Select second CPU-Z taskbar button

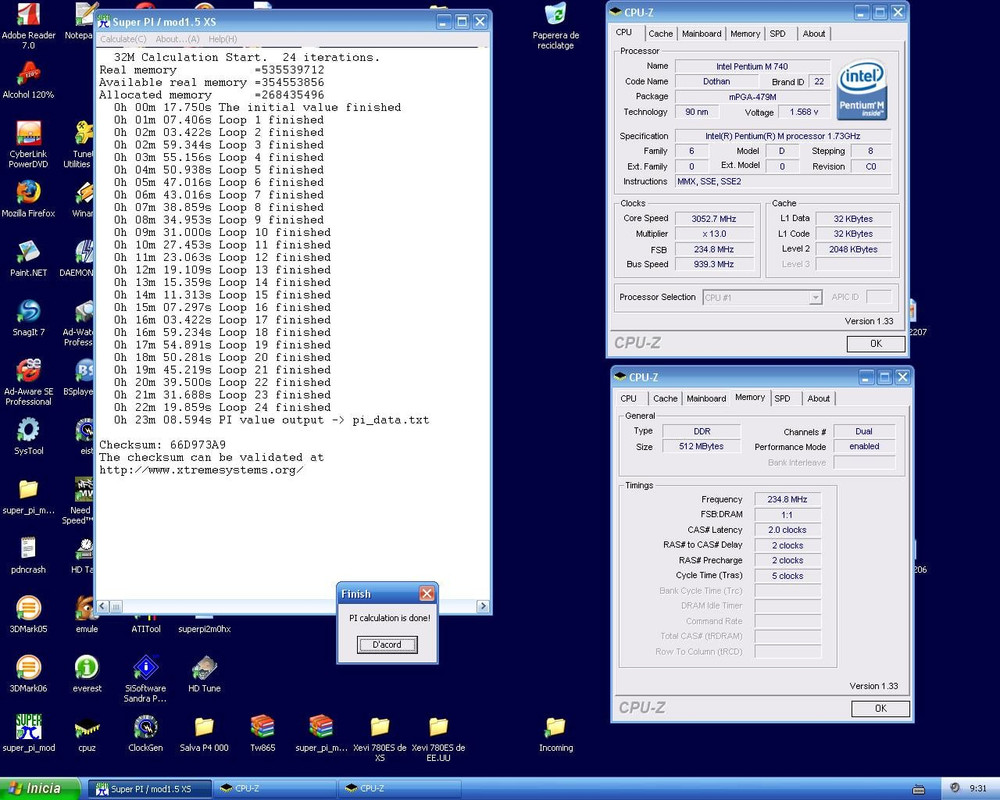point(399,789)
